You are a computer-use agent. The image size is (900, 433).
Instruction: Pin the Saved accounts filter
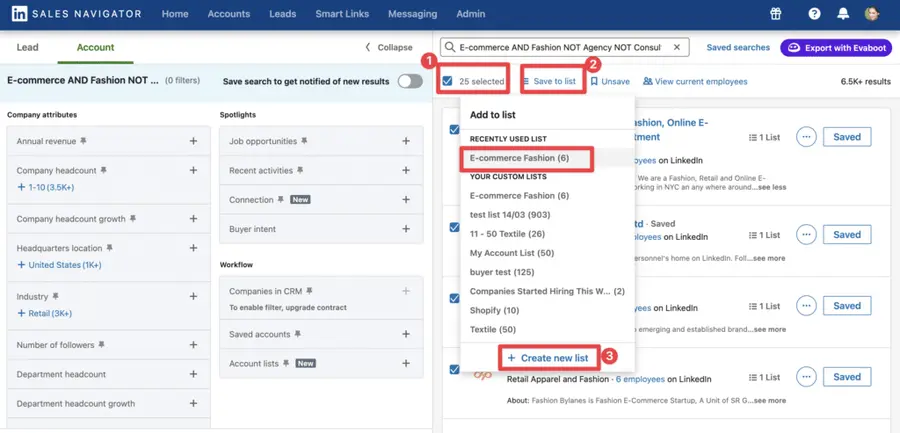click(297, 334)
